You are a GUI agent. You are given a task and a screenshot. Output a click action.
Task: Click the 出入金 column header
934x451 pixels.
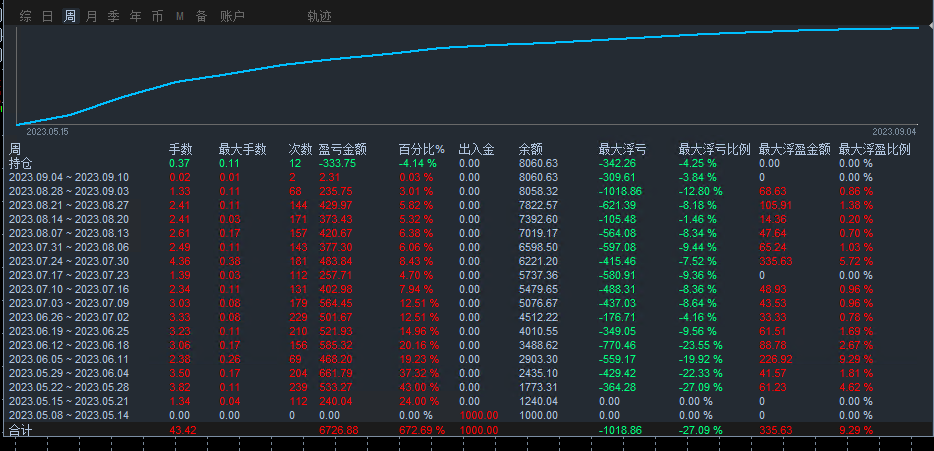coord(477,150)
